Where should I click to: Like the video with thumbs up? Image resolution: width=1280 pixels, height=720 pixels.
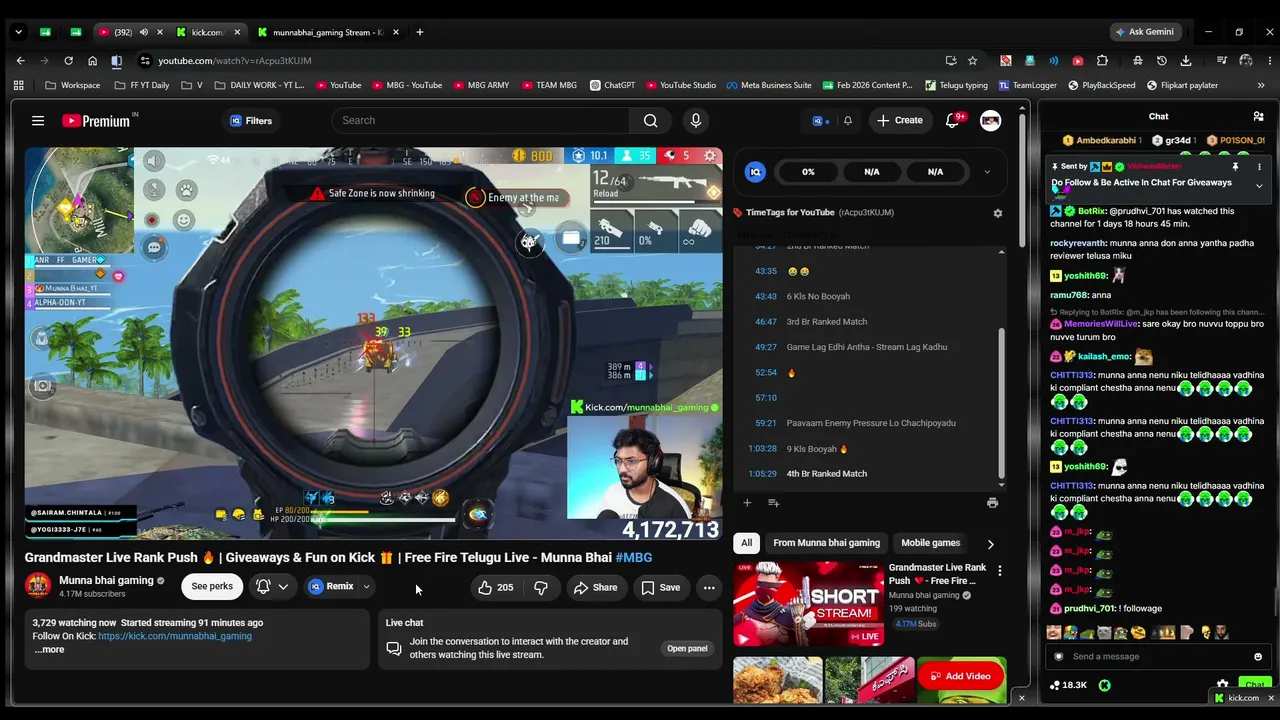click(496, 587)
